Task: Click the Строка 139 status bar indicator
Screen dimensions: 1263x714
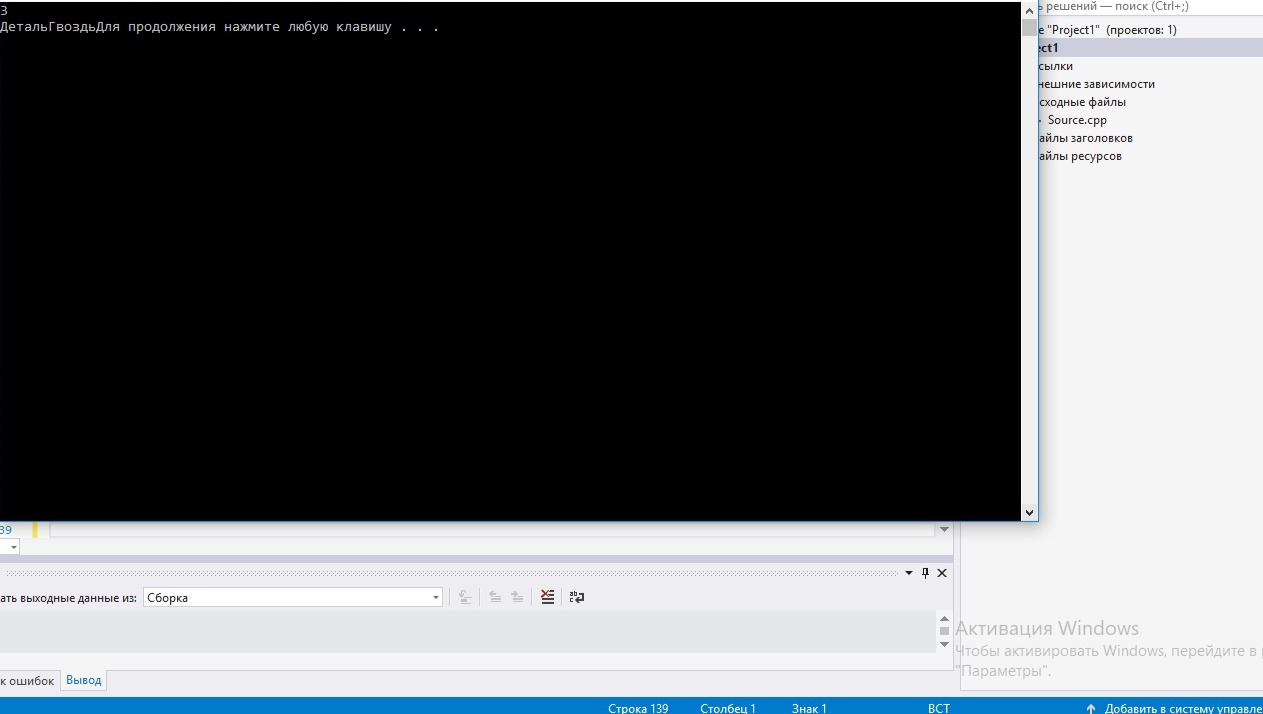Action: pos(638,708)
